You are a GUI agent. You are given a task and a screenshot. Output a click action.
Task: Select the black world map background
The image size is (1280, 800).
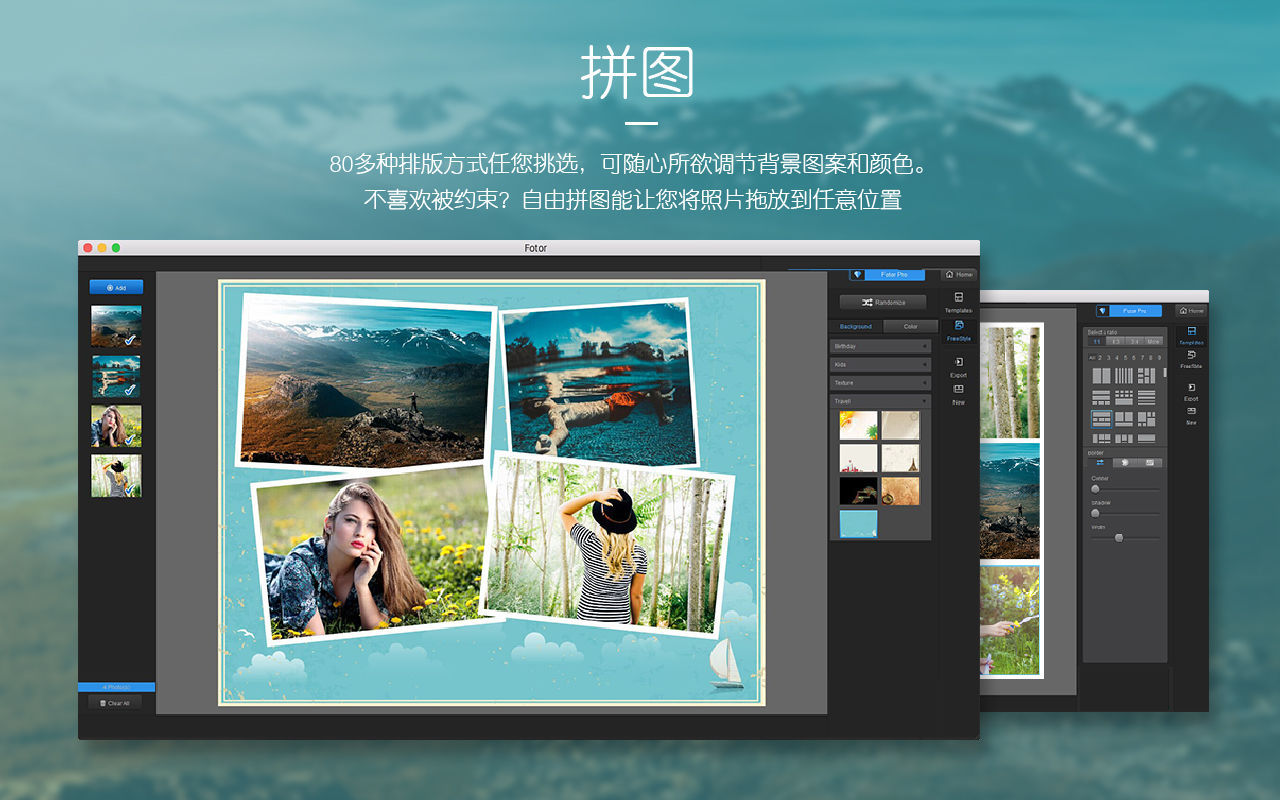(x=858, y=491)
